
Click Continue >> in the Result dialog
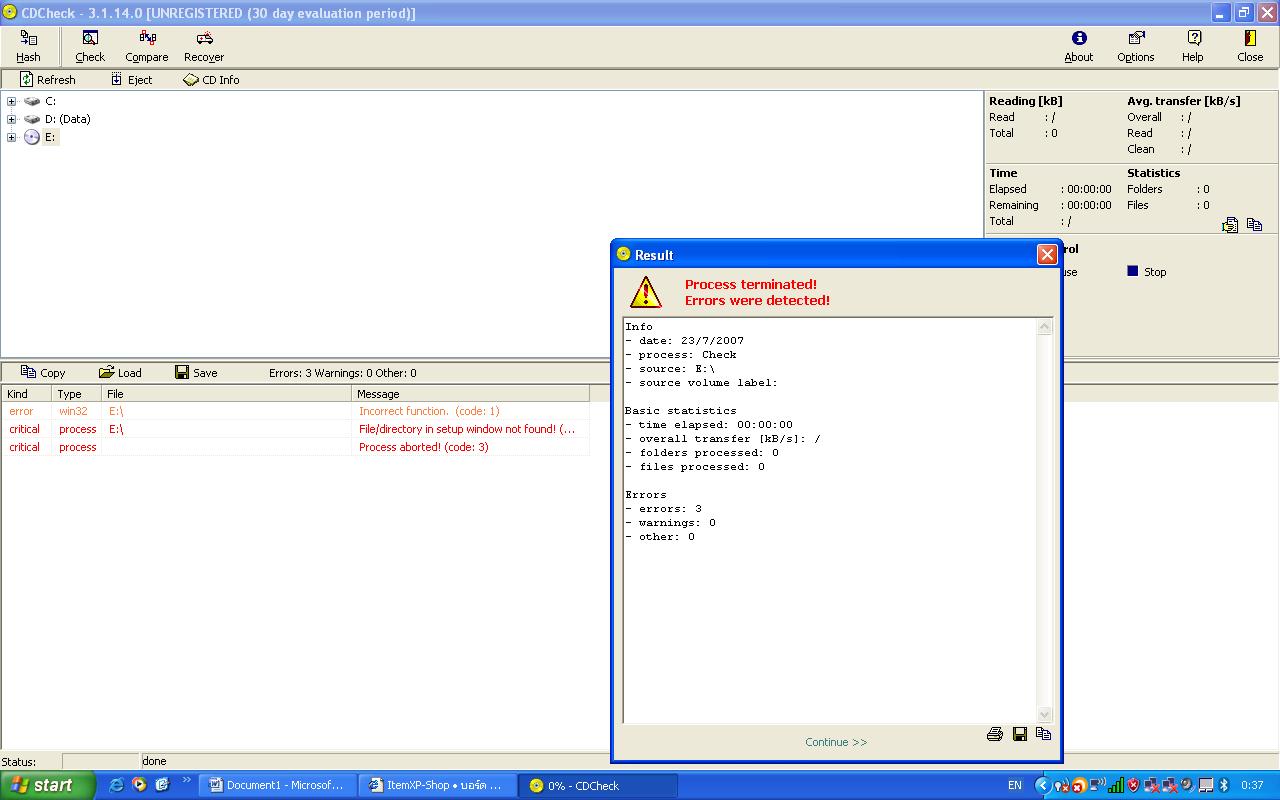[x=836, y=742]
